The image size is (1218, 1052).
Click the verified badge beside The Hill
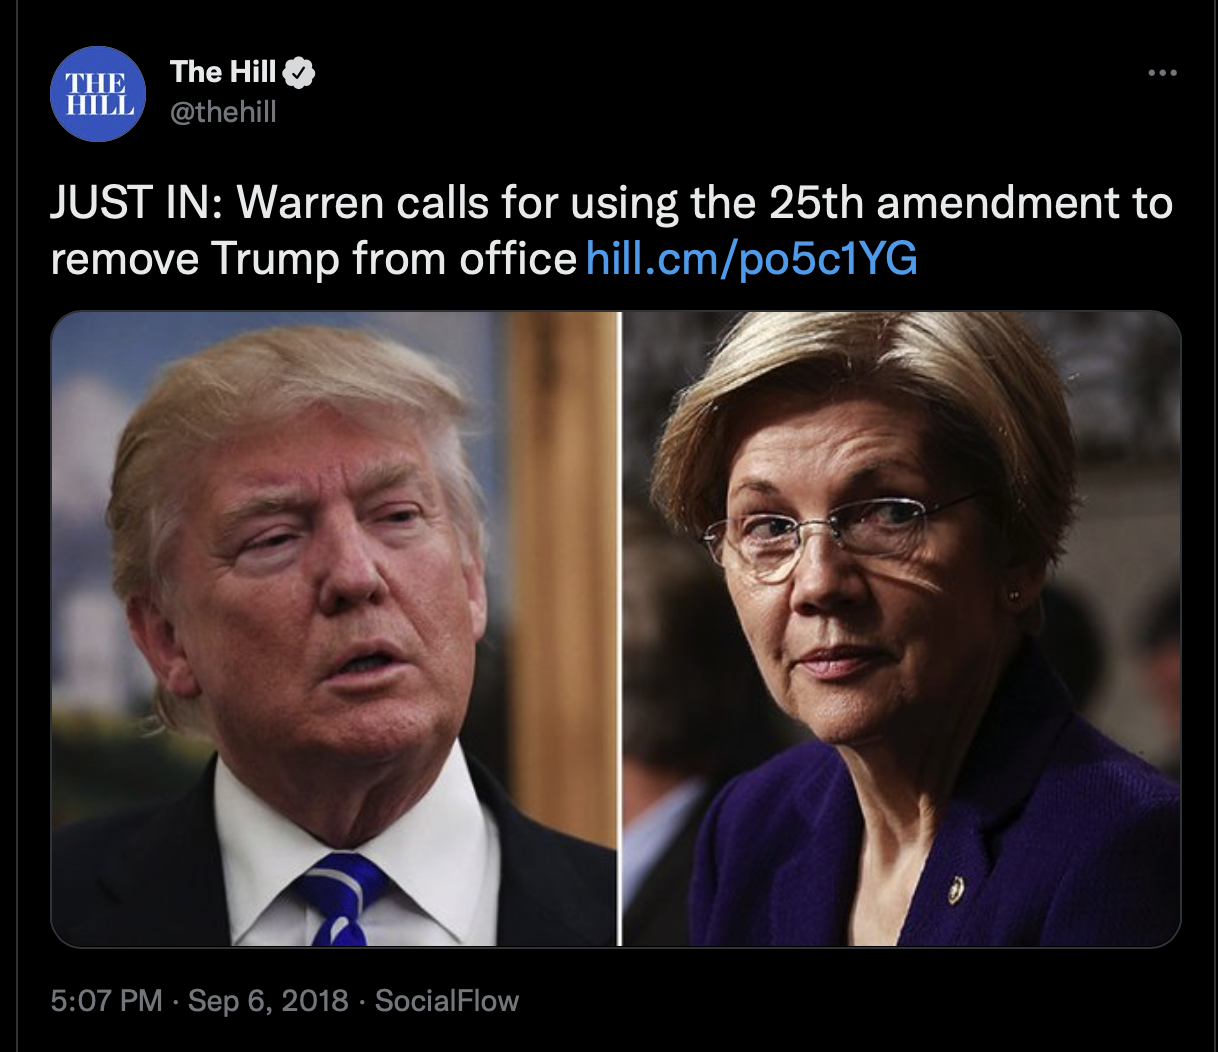point(299,72)
